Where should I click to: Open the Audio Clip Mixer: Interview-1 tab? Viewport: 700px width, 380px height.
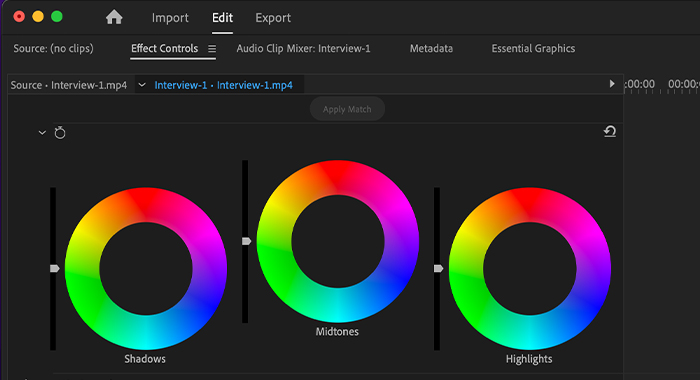pyautogui.click(x=304, y=48)
